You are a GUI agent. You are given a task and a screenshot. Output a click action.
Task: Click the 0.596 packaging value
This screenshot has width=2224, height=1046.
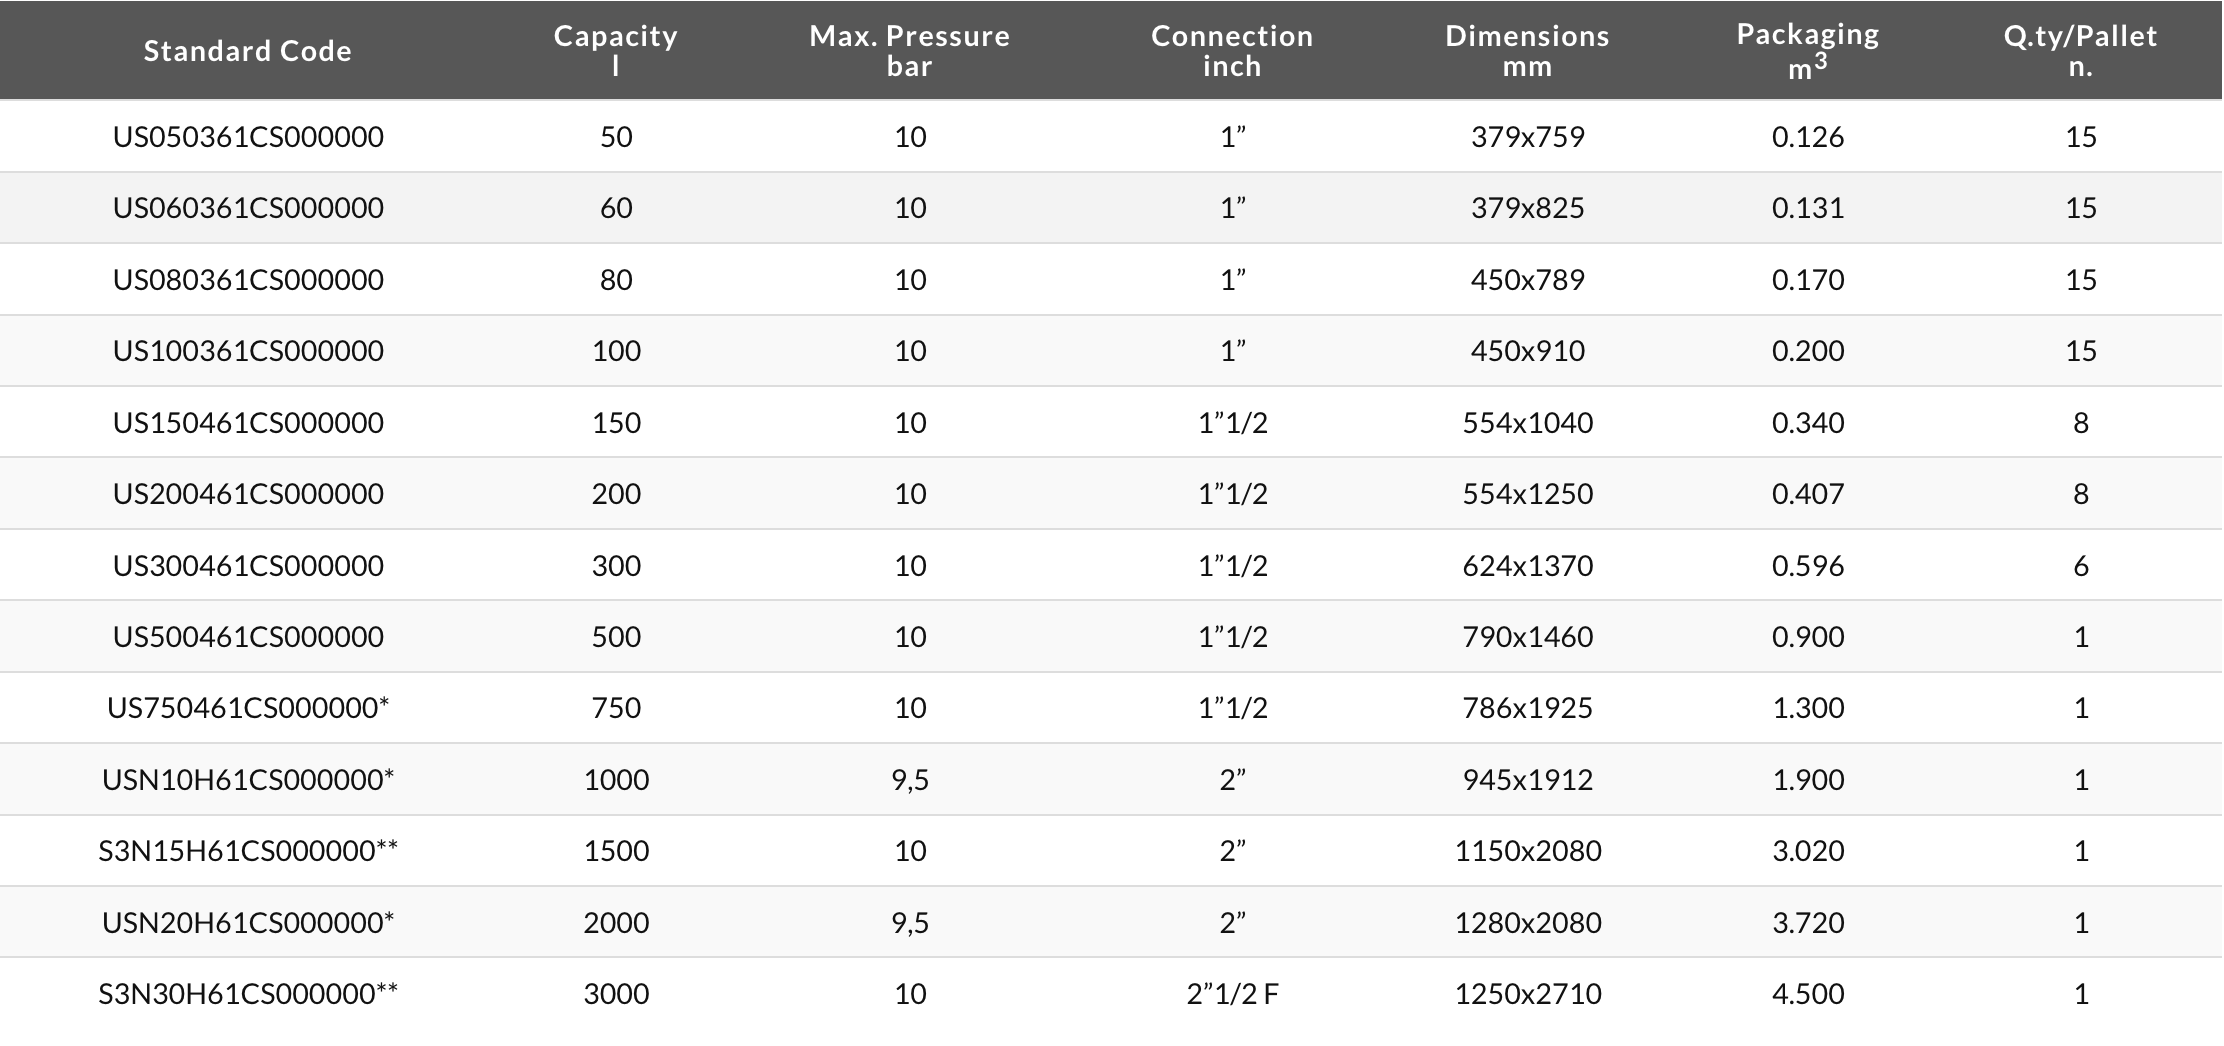click(x=1808, y=566)
